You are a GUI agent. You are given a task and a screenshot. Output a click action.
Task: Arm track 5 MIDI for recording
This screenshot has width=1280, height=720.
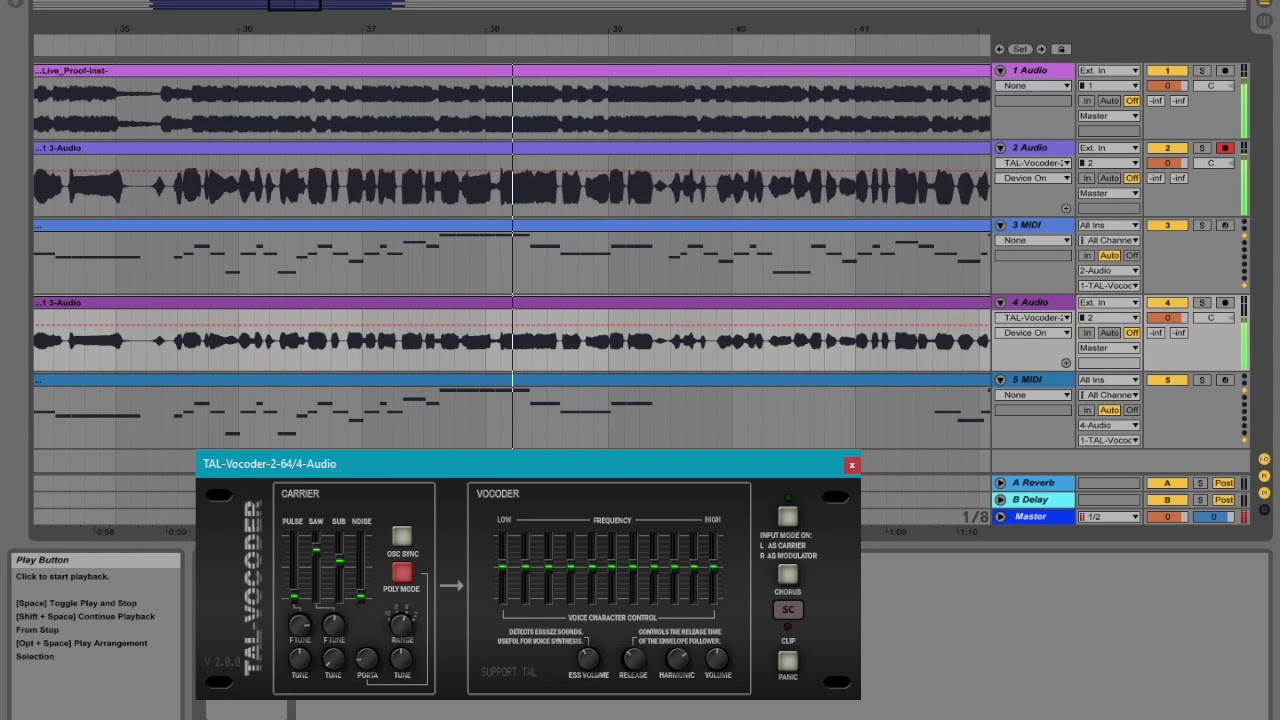1225,380
